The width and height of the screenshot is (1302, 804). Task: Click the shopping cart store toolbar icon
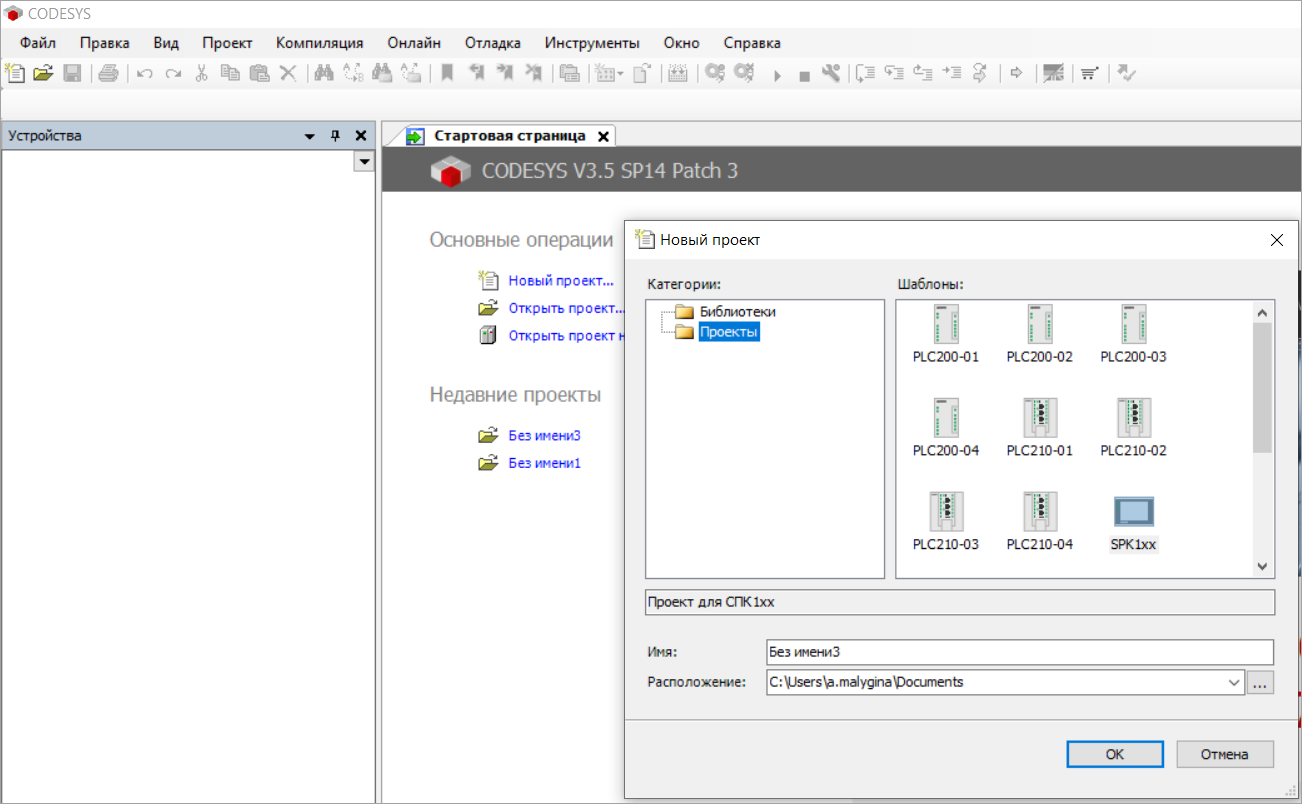click(1089, 73)
